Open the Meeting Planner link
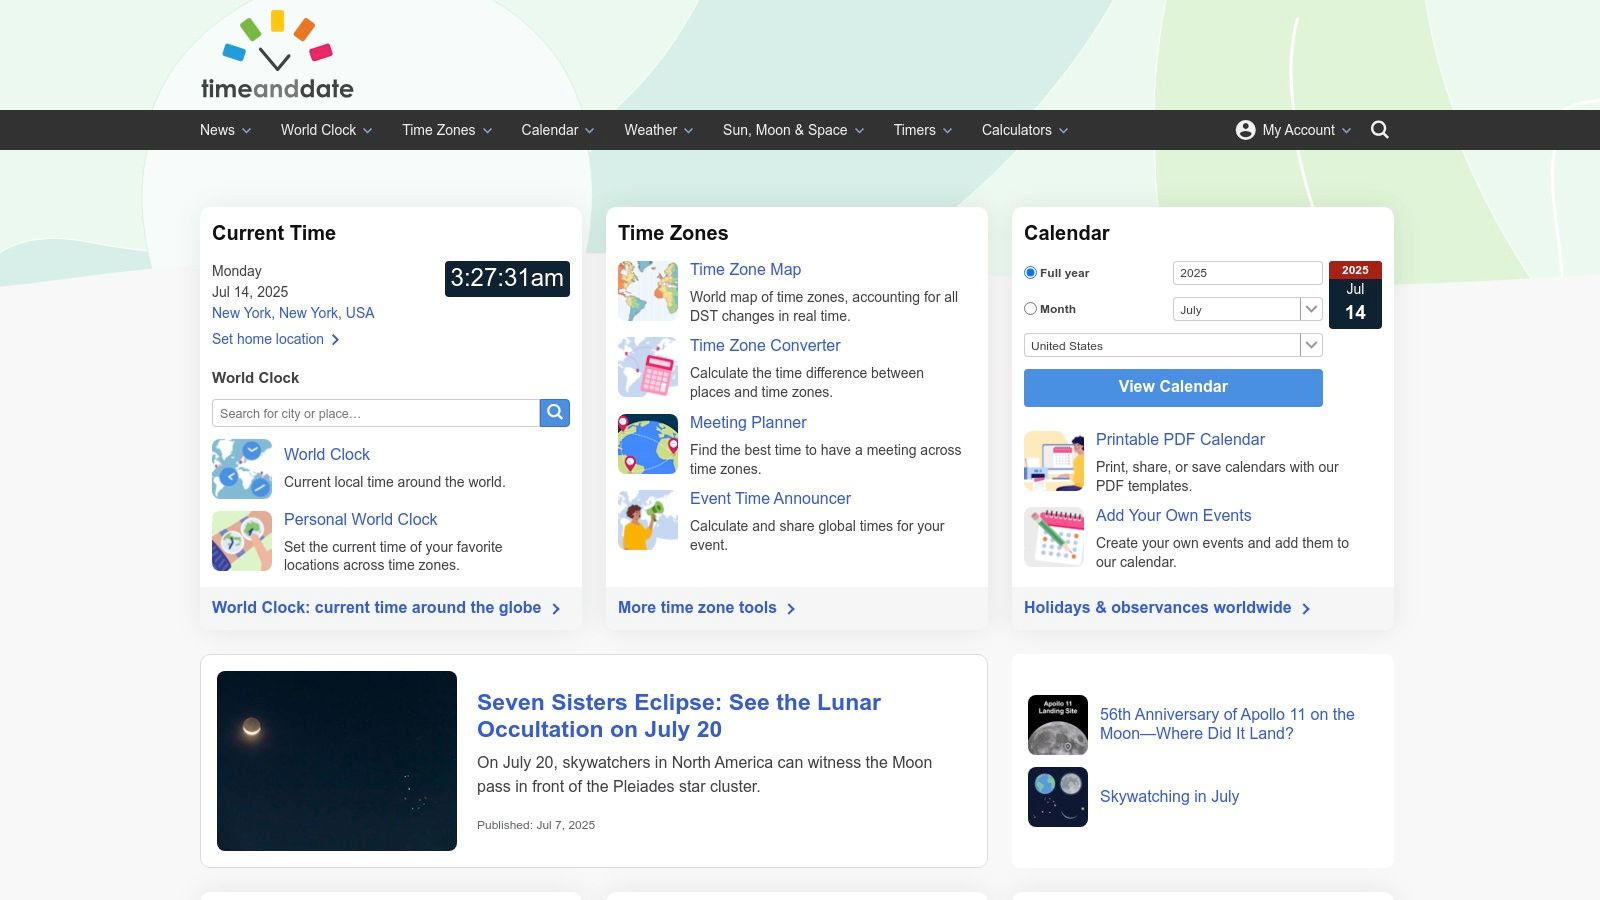The image size is (1600, 900). pos(748,423)
